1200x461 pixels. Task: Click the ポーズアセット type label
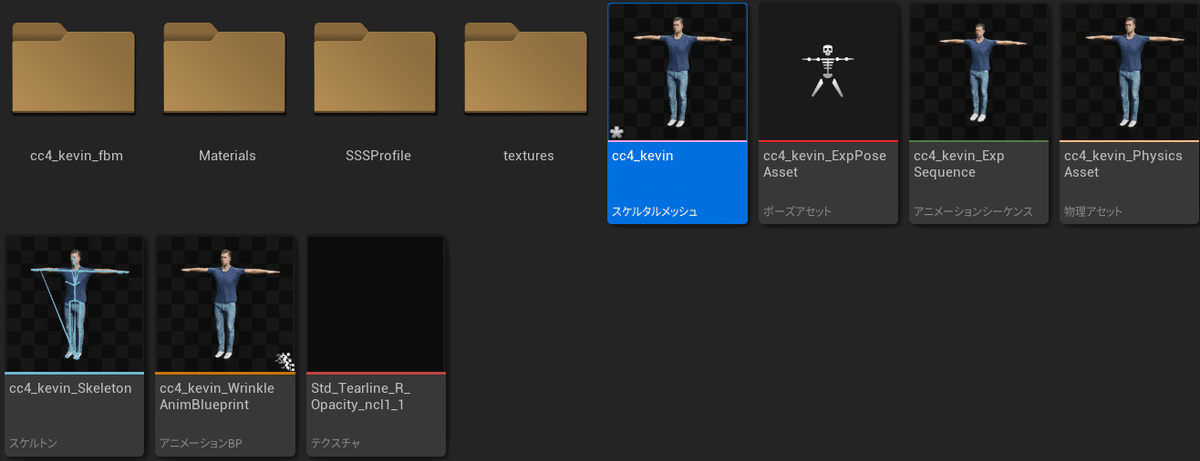[x=797, y=212]
